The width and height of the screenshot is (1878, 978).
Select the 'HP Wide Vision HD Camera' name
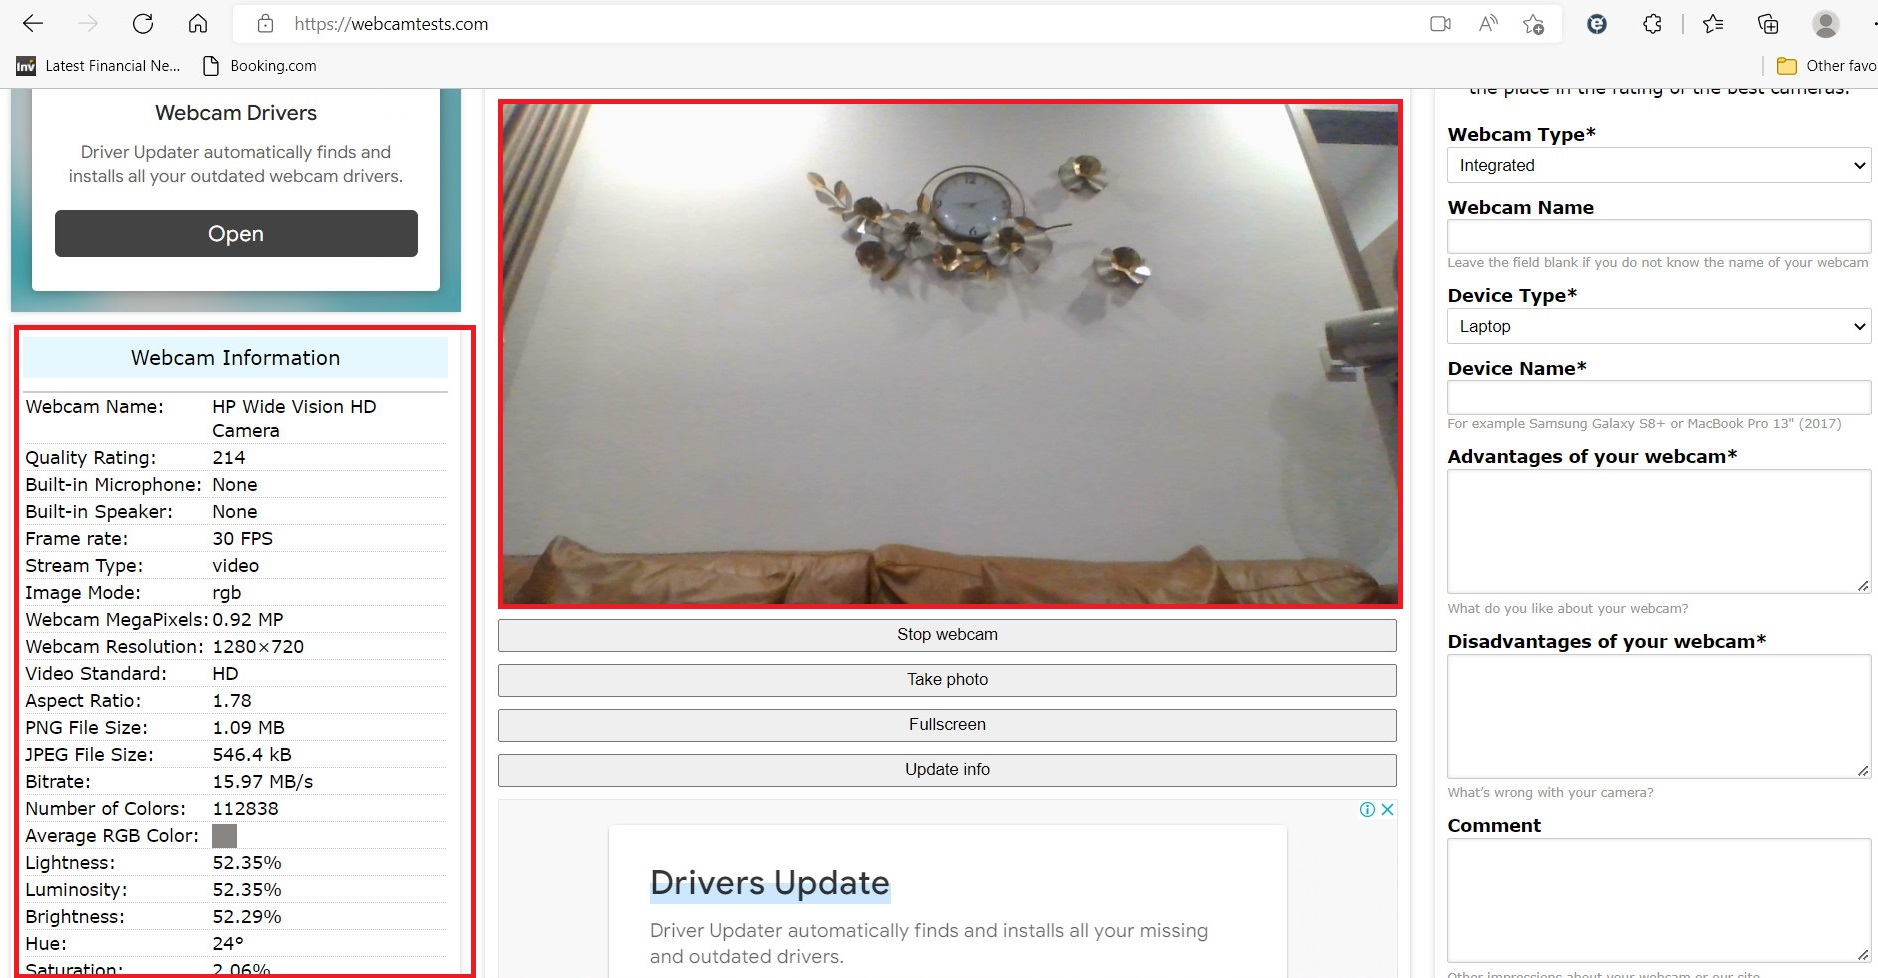[x=294, y=419]
